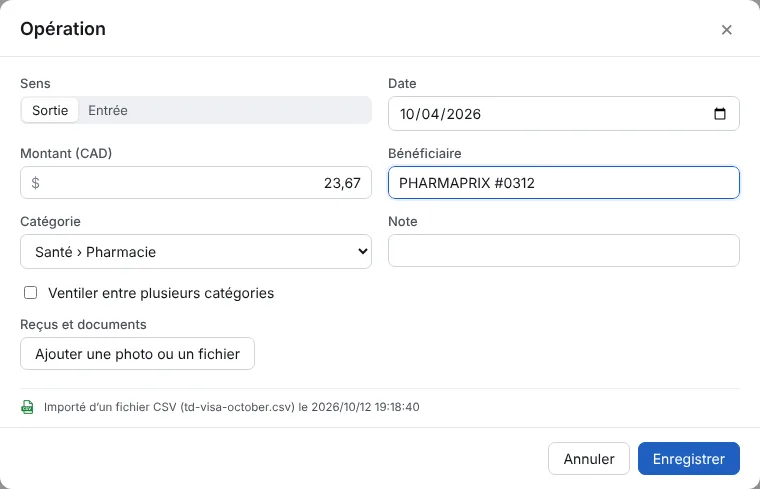Image resolution: width=760 pixels, height=489 pixels.
Task: Click Ajouter une photo ou un fichier
Action: pyautogui.click(x=137, y=354)
